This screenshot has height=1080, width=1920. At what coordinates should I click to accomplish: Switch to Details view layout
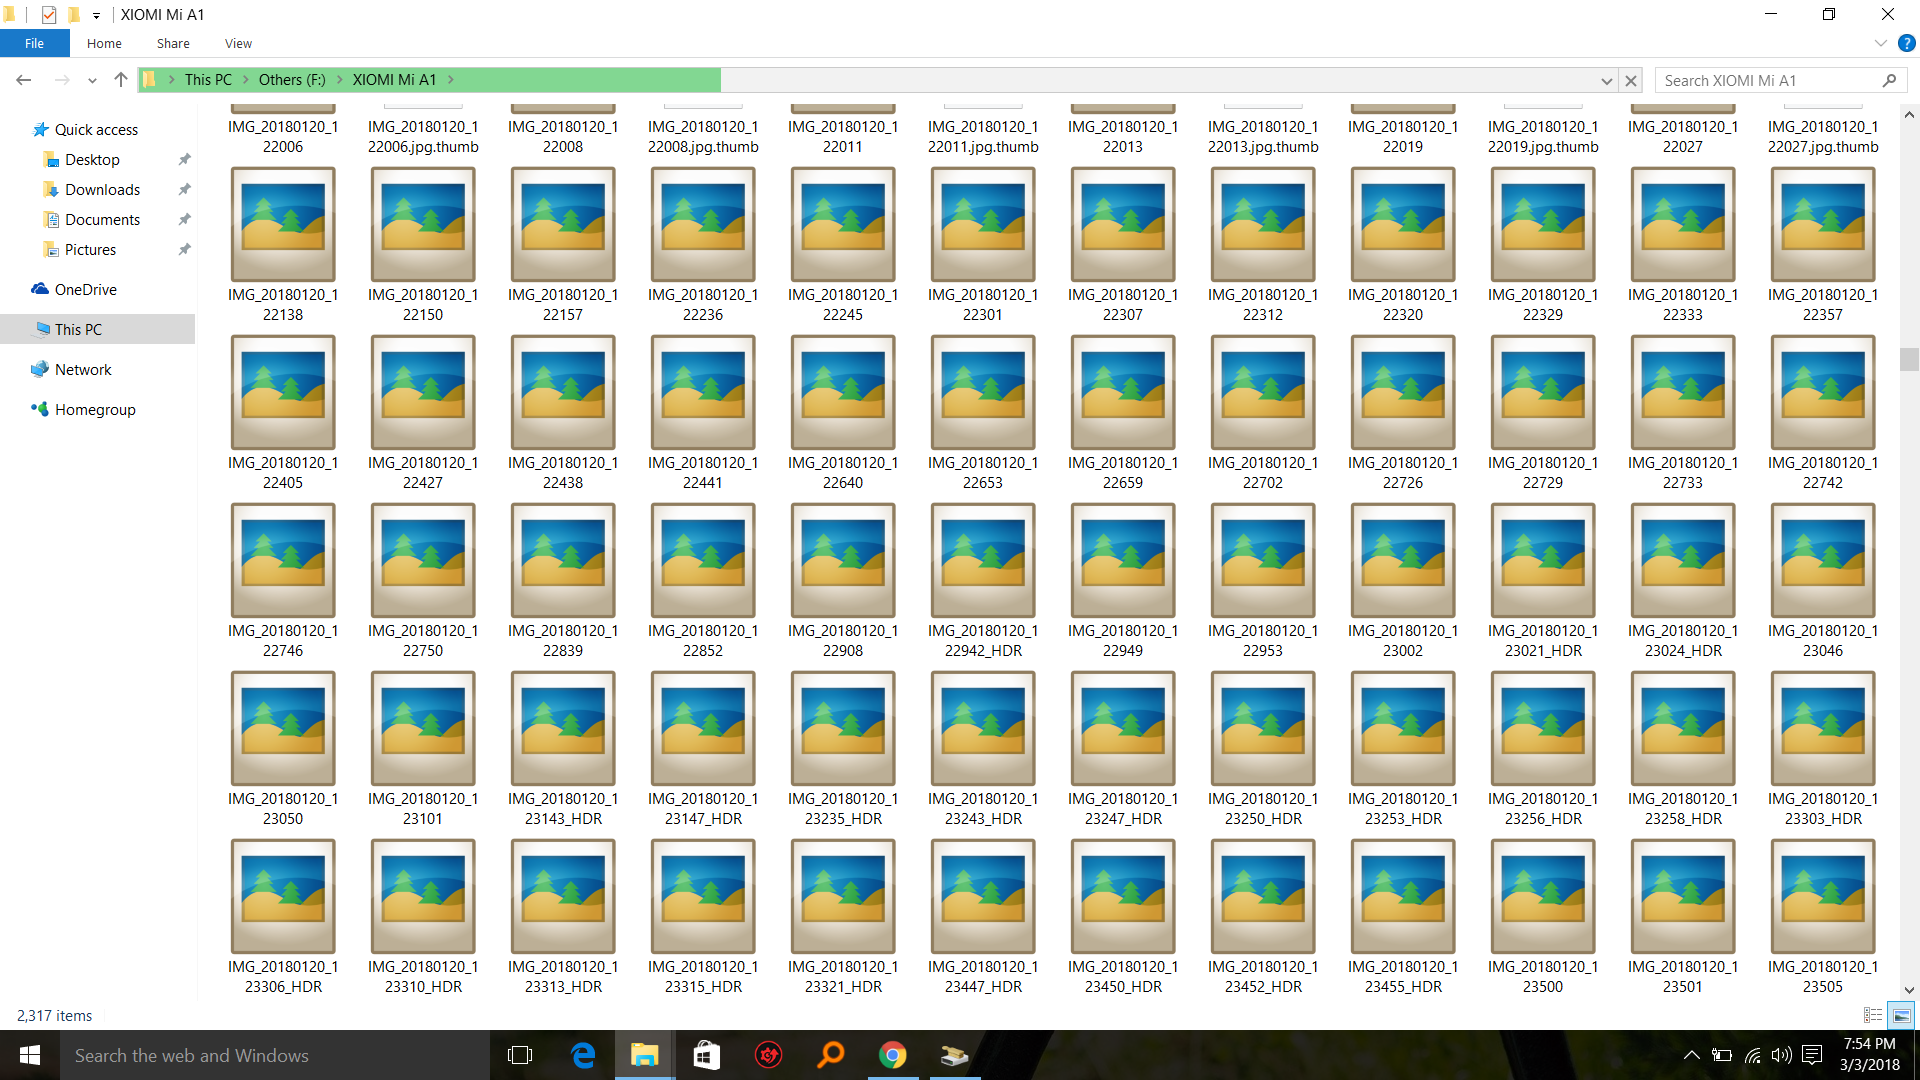1873,1015
